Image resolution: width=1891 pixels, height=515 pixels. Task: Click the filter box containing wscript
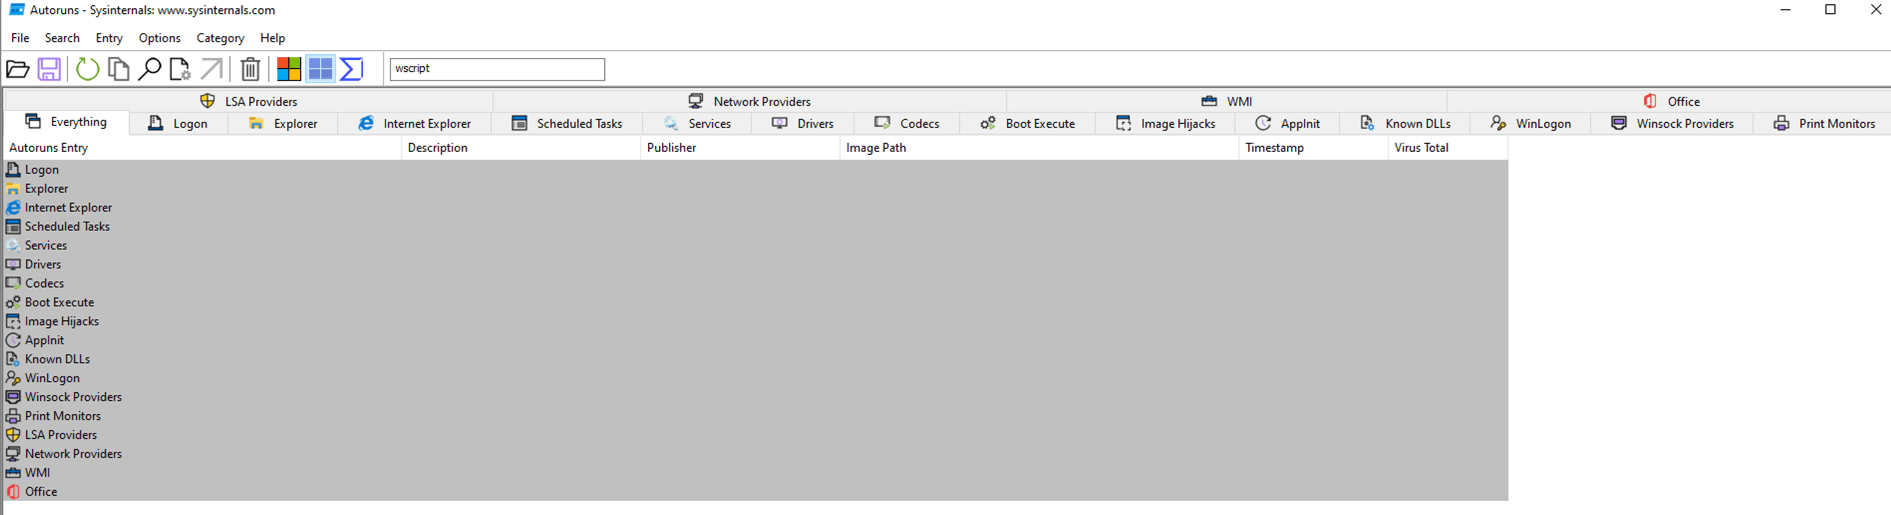pyautogui.click(x=497, y=69)
